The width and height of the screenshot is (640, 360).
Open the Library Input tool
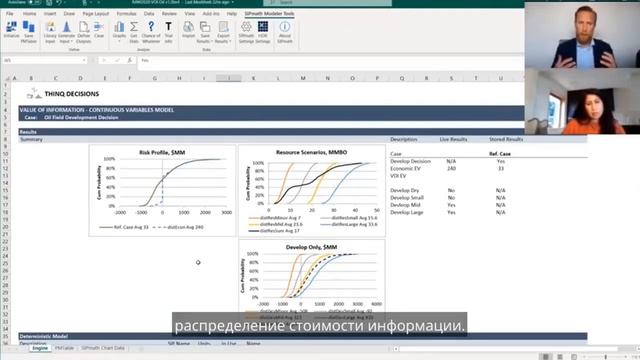[x=50, y=32]
